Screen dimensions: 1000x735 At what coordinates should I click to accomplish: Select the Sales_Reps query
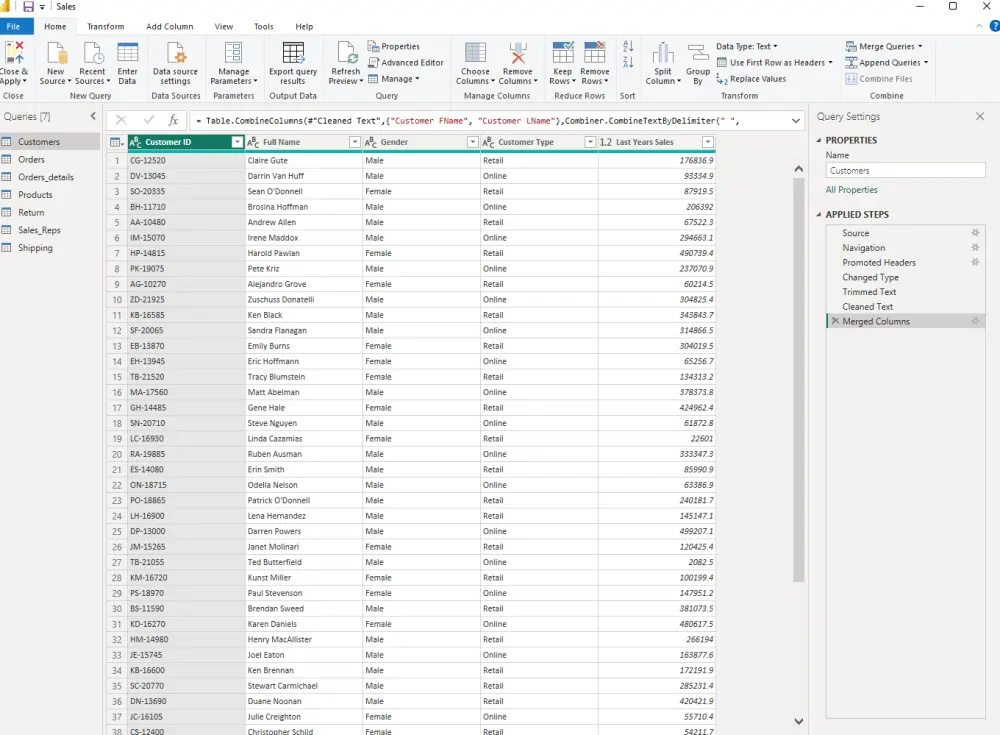[x=50, y=230]
